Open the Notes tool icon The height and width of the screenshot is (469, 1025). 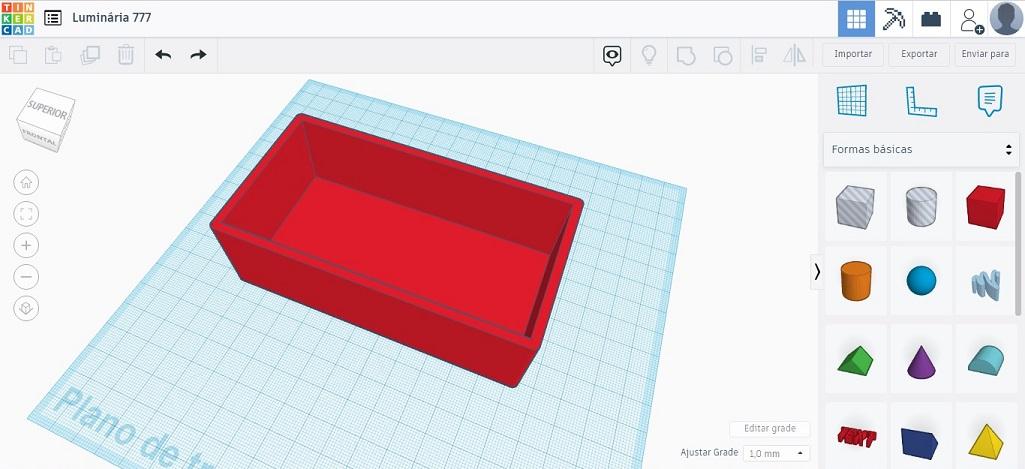990,101
